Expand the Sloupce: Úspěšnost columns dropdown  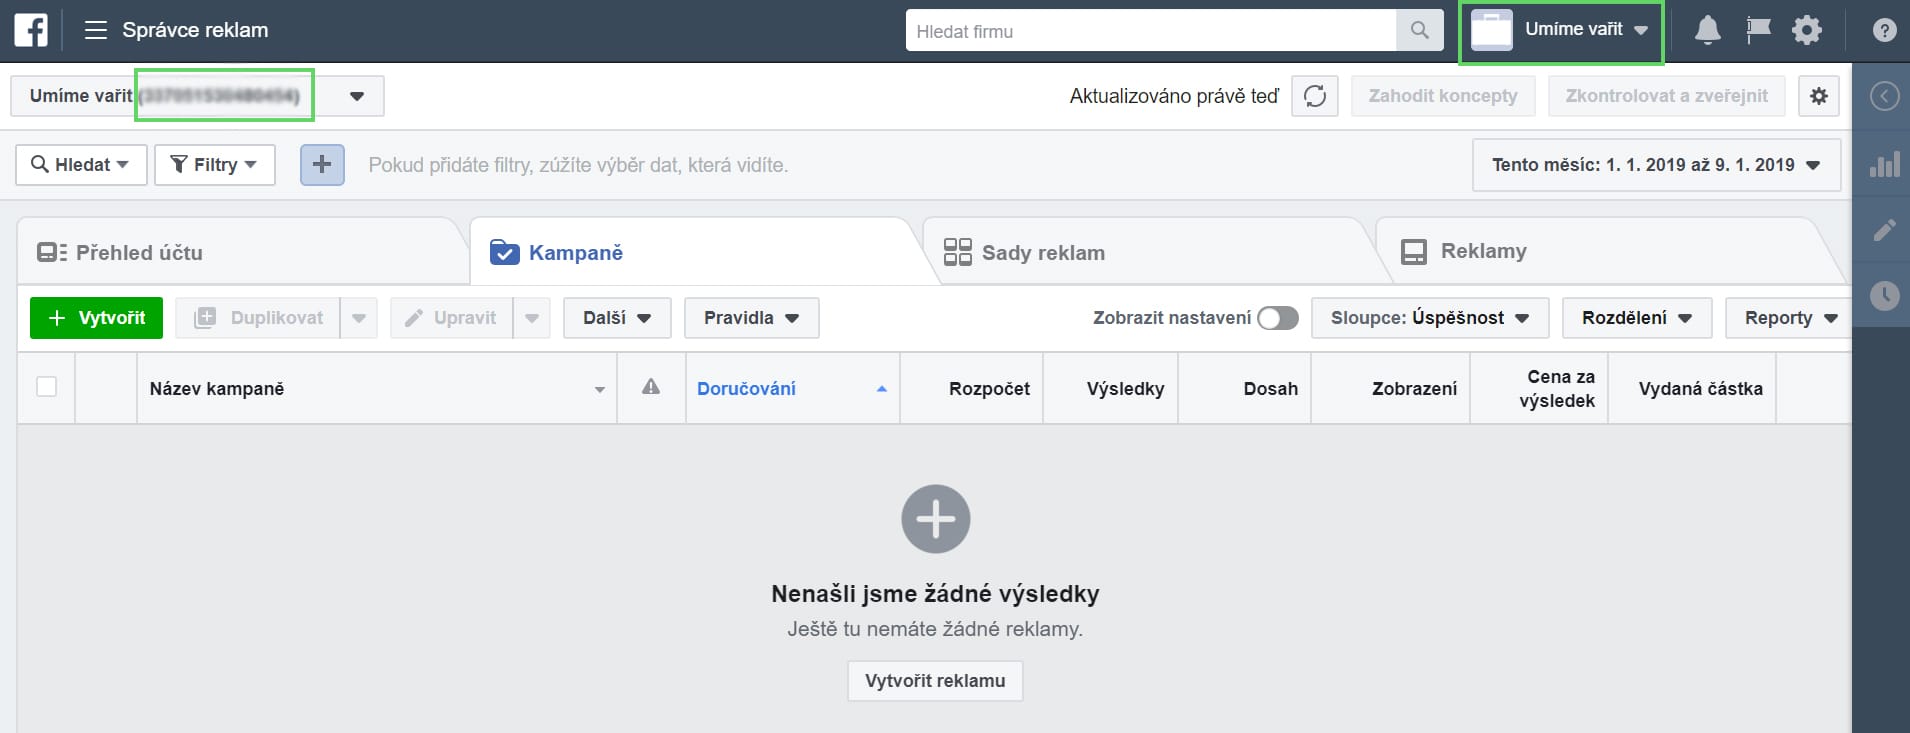pos(1429,318)
